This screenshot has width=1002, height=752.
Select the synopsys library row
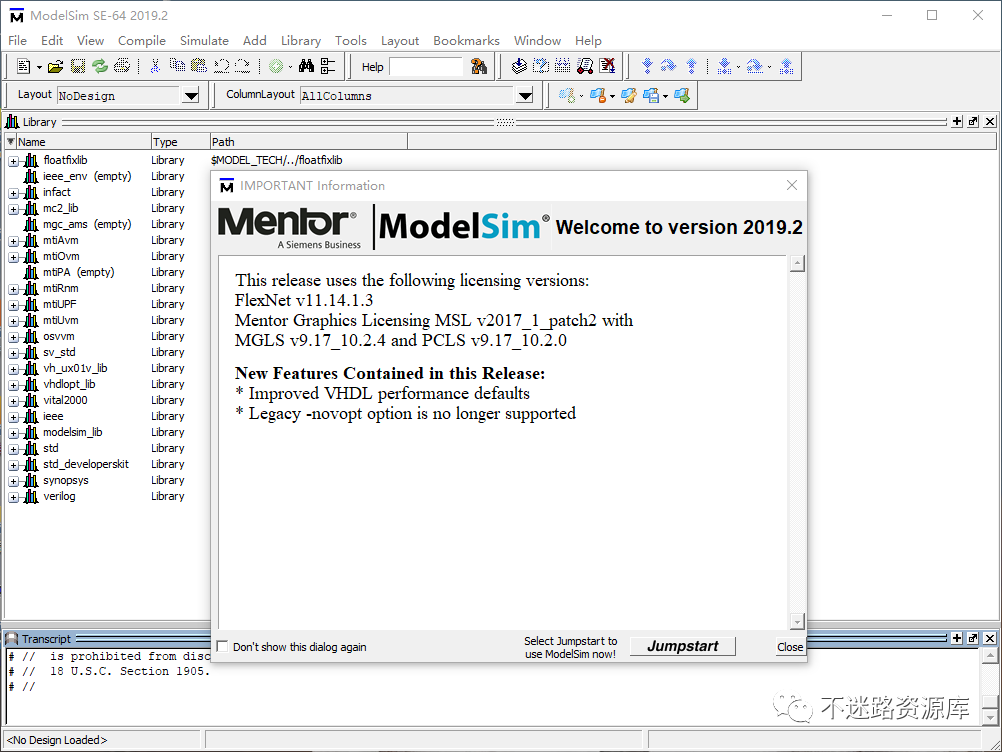[66, 480]
